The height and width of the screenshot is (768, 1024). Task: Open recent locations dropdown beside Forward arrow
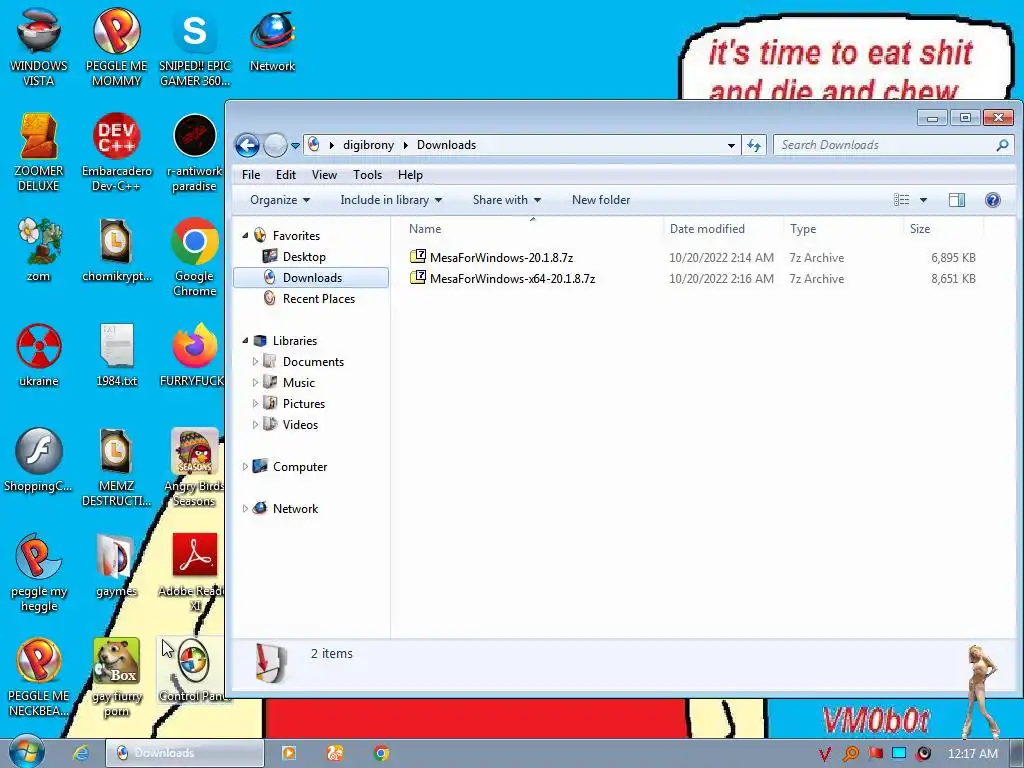295,146
